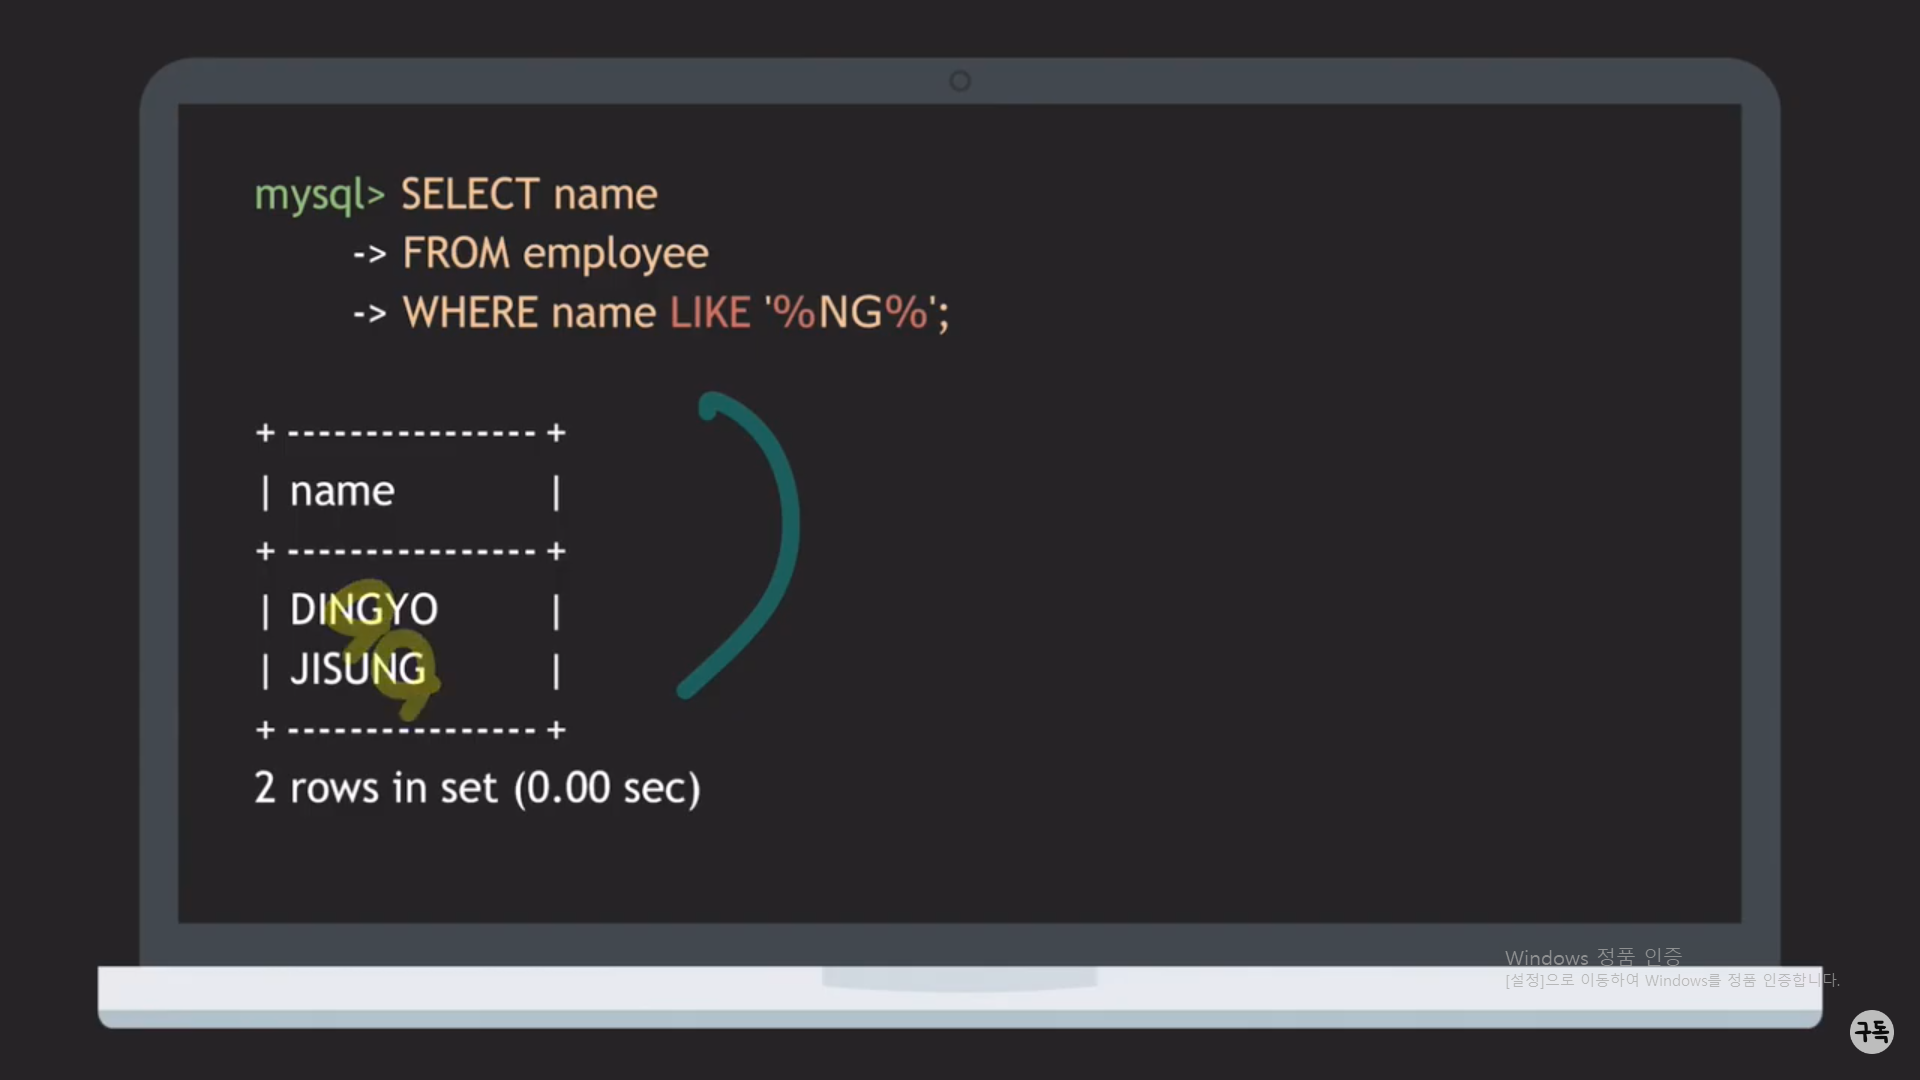
Task: Click the SELECT keyword
Action: (x=470, y=194)
